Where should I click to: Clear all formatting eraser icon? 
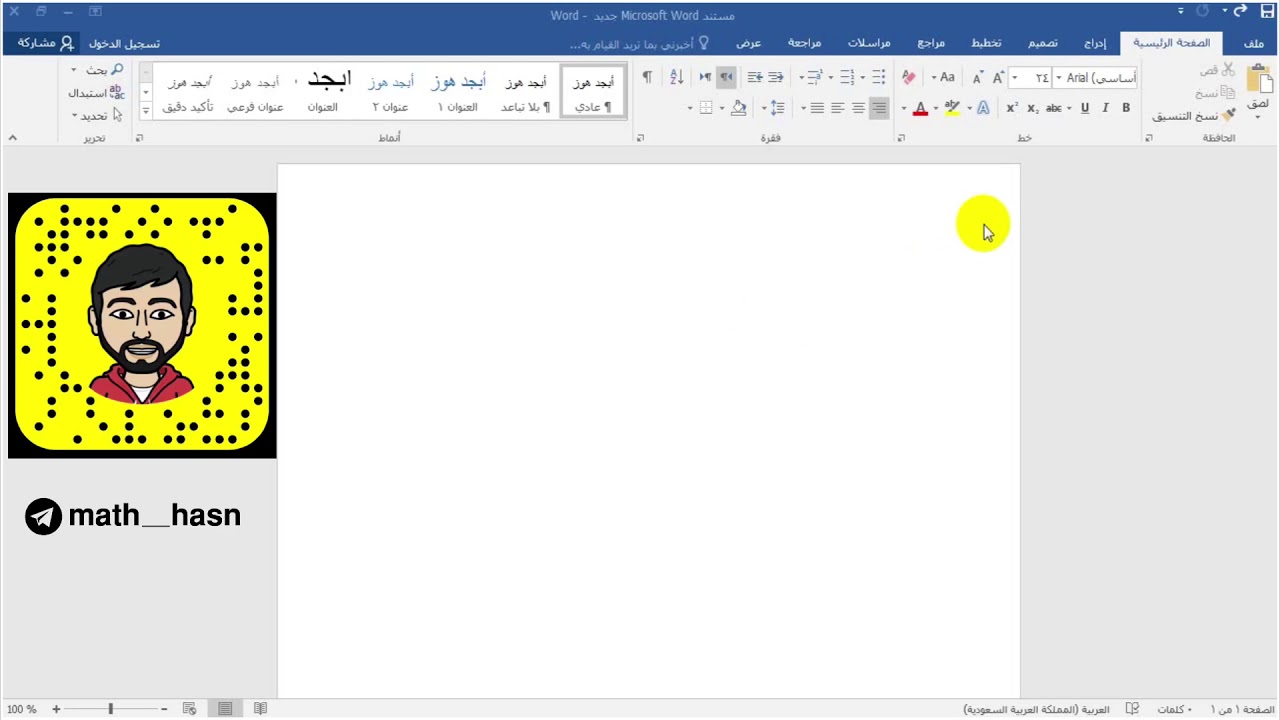(x=909, y=78)
